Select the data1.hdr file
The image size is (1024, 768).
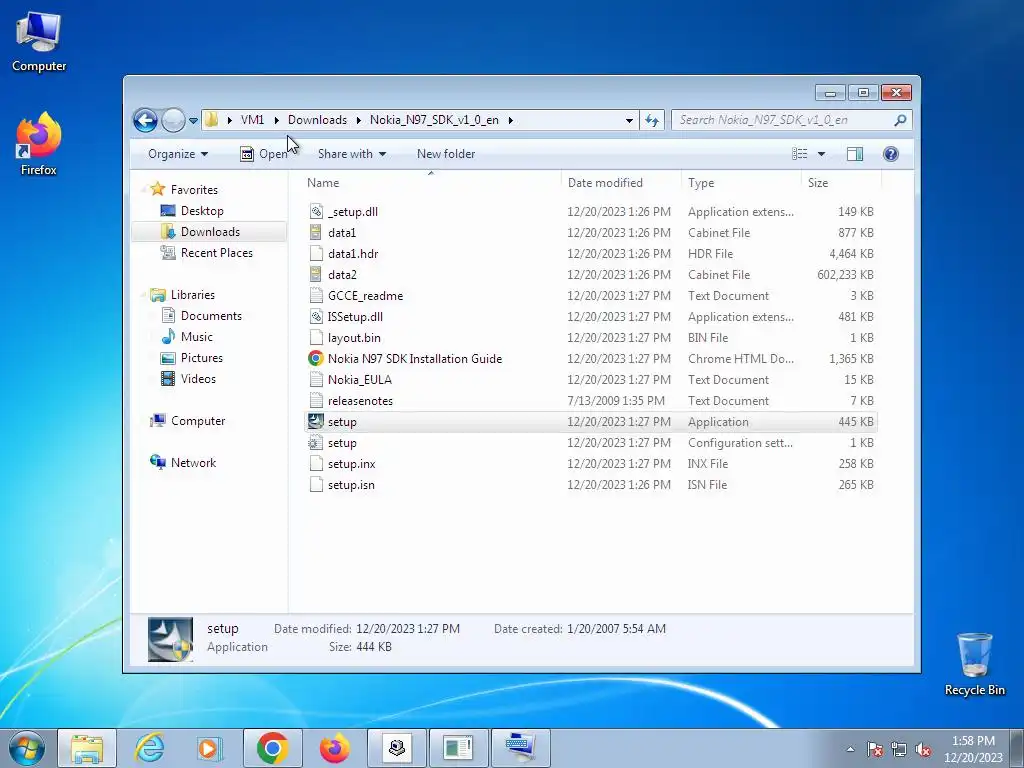tap(353, 253)
